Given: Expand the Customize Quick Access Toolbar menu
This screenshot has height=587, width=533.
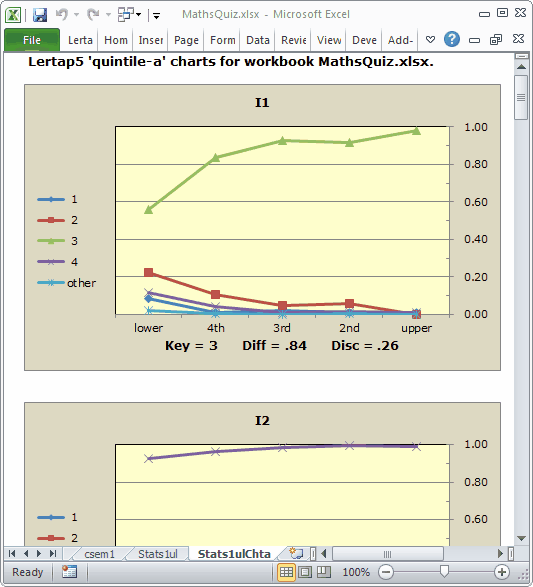Looking at the screenshot, I should 156,15.
